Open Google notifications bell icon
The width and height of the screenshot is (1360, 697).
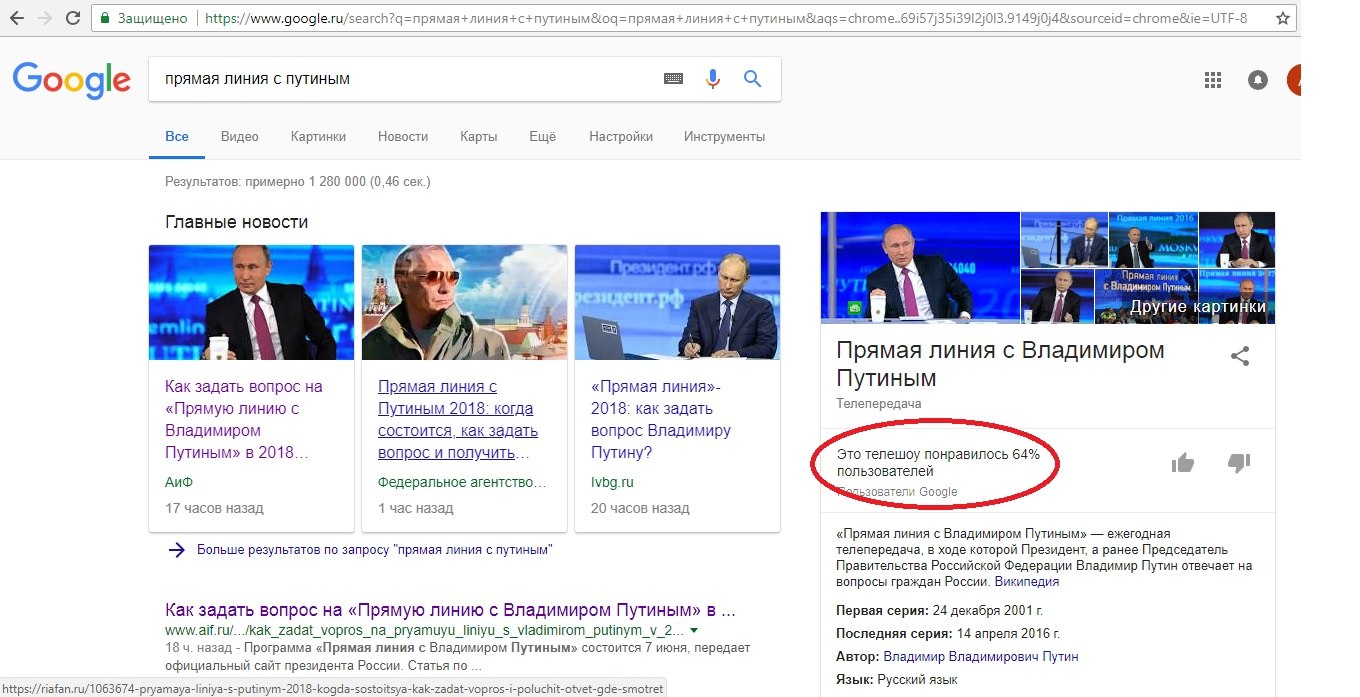coord(1258,80)
